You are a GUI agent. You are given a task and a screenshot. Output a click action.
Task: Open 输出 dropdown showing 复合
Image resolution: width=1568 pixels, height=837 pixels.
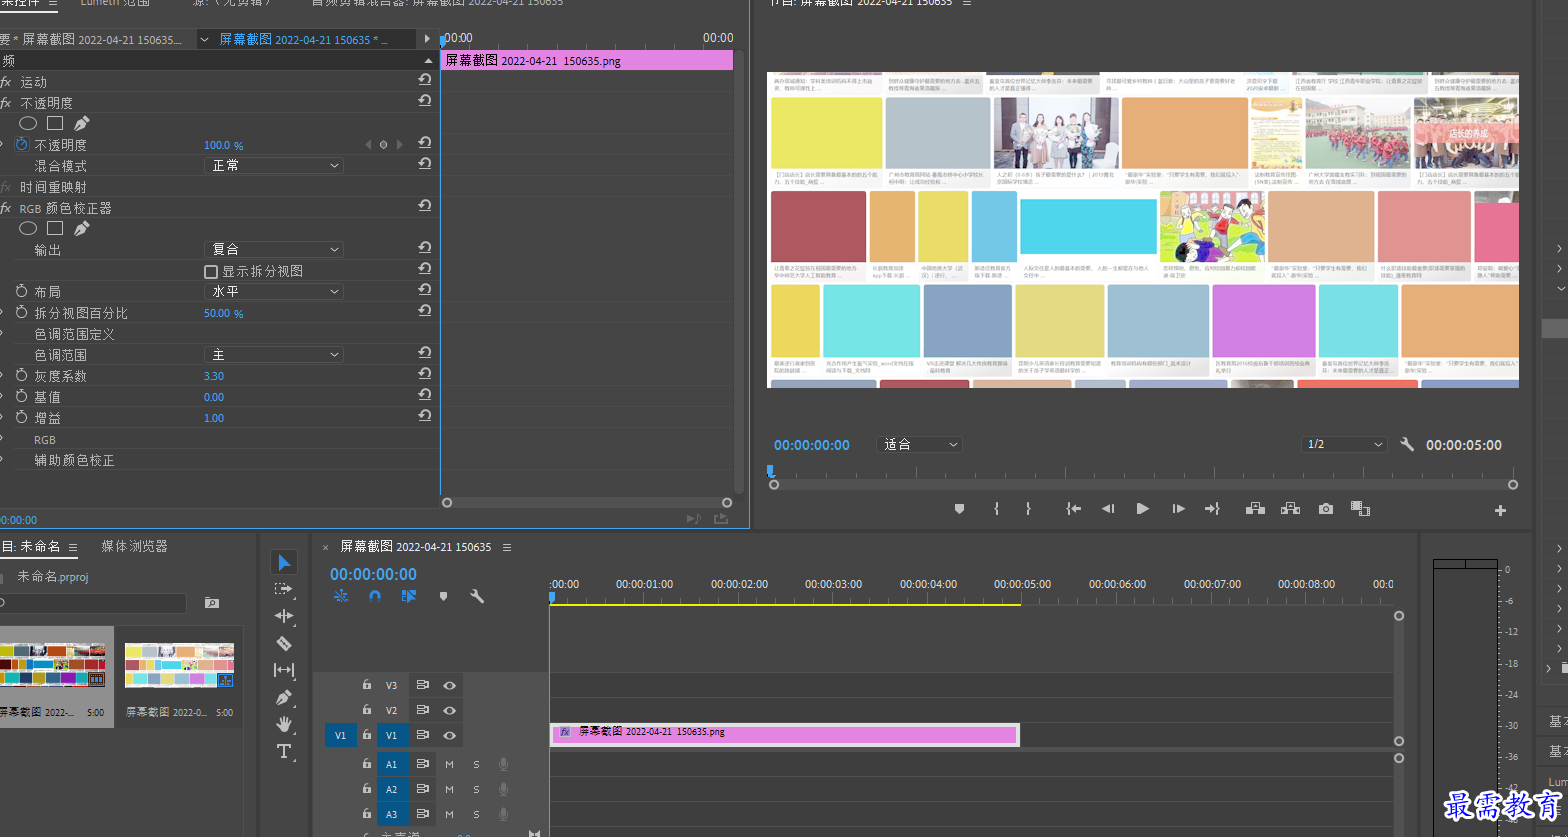[x=274, y=249]
